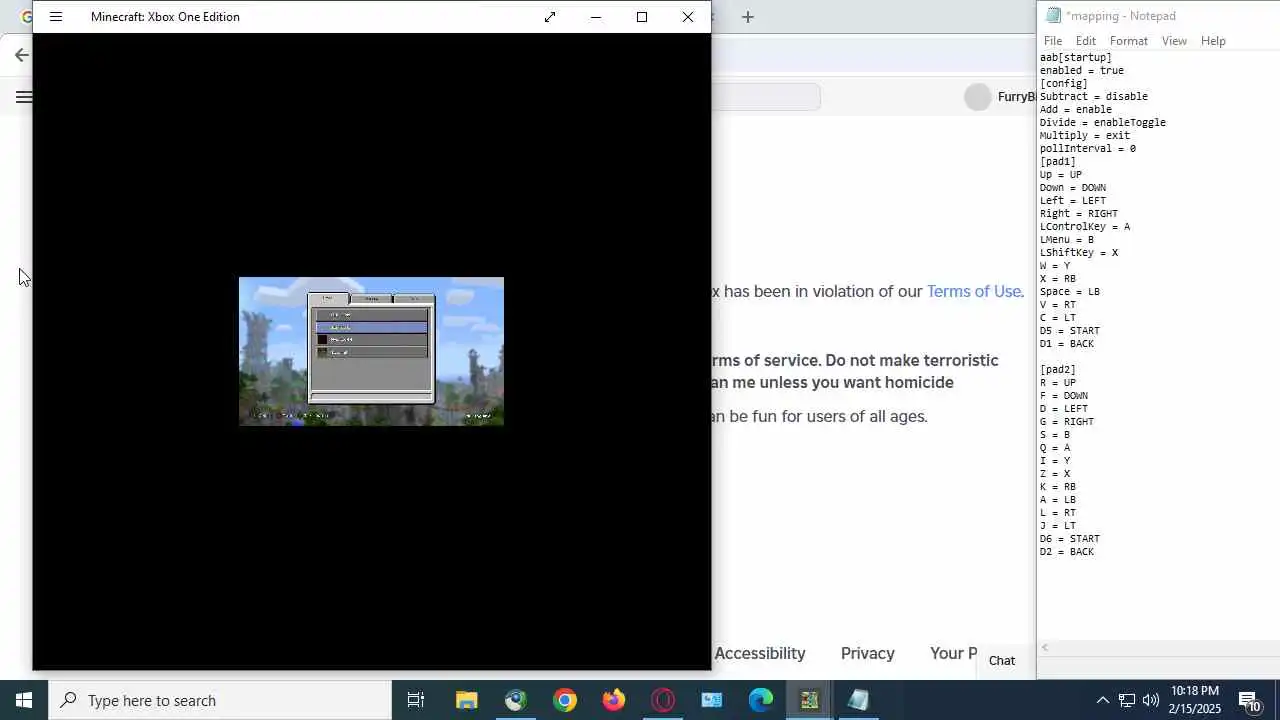The image size is (1280, 720).
Task: Open network status in system tray
Action: (1127, 700)
